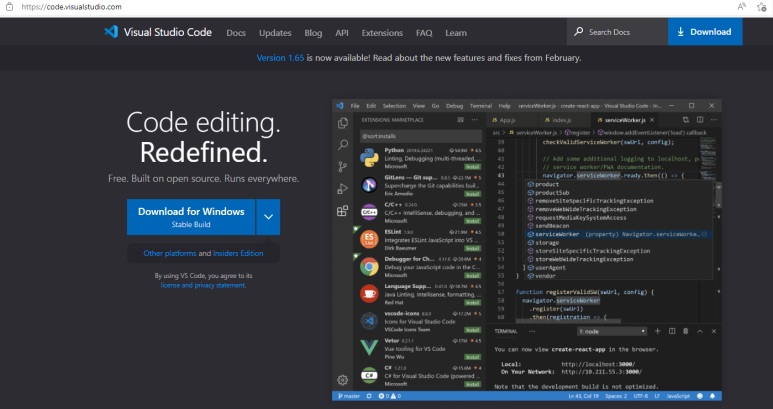
Task: Select the serviceWorker autocomplete suggestion
Action: point(618,235)
